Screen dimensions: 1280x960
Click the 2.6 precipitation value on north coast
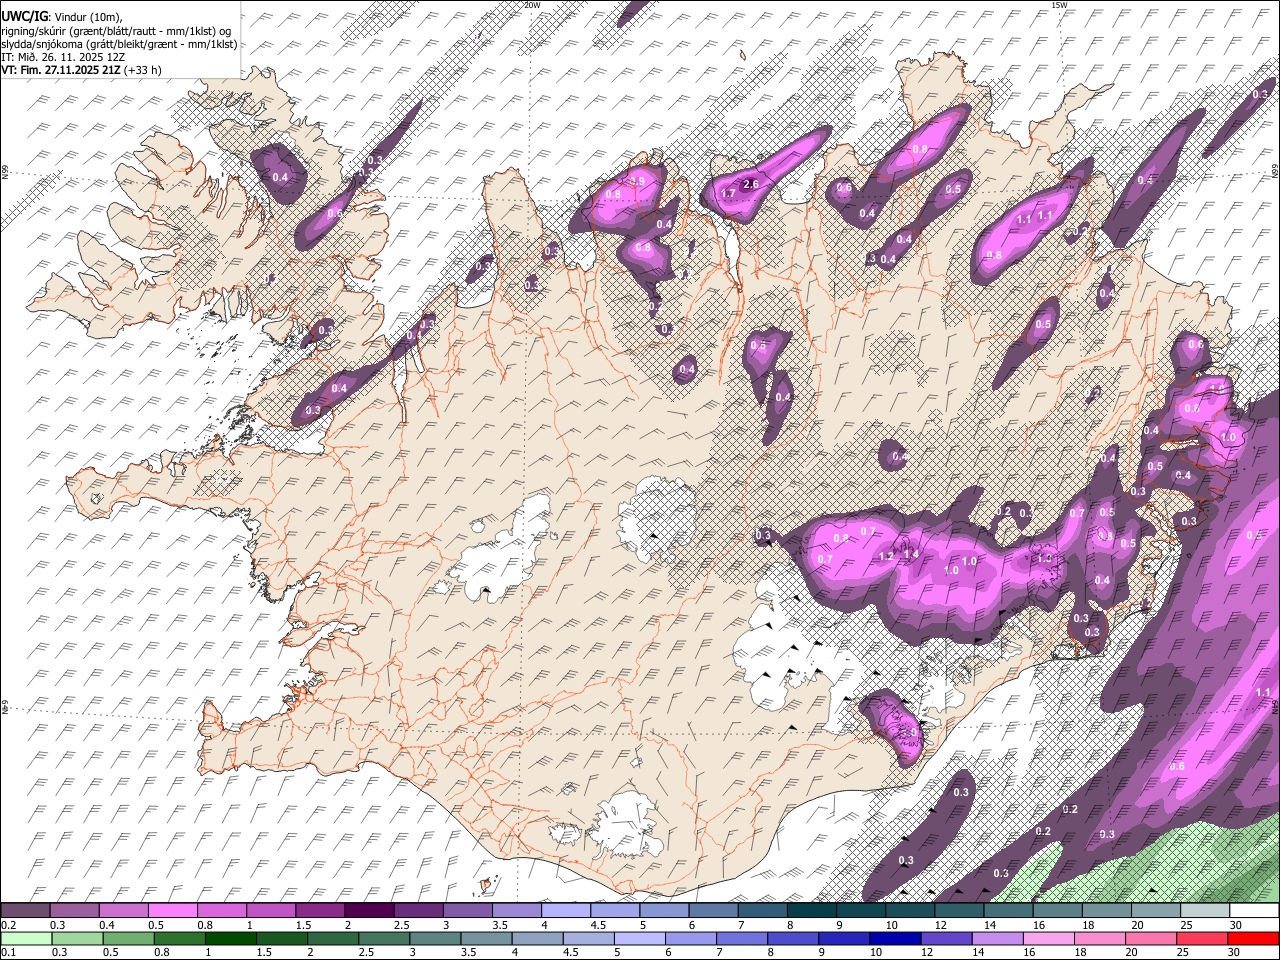point(752,184)
